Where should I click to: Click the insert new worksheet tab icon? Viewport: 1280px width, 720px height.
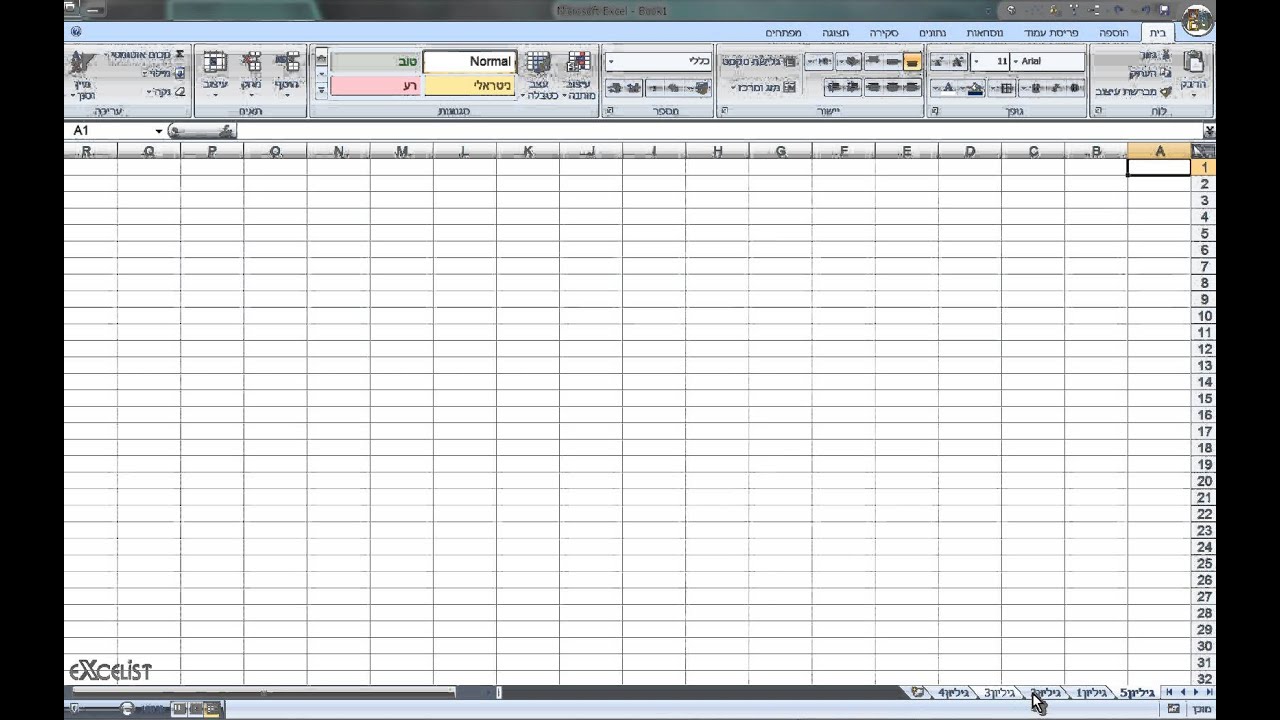click(x=917, y=692)
